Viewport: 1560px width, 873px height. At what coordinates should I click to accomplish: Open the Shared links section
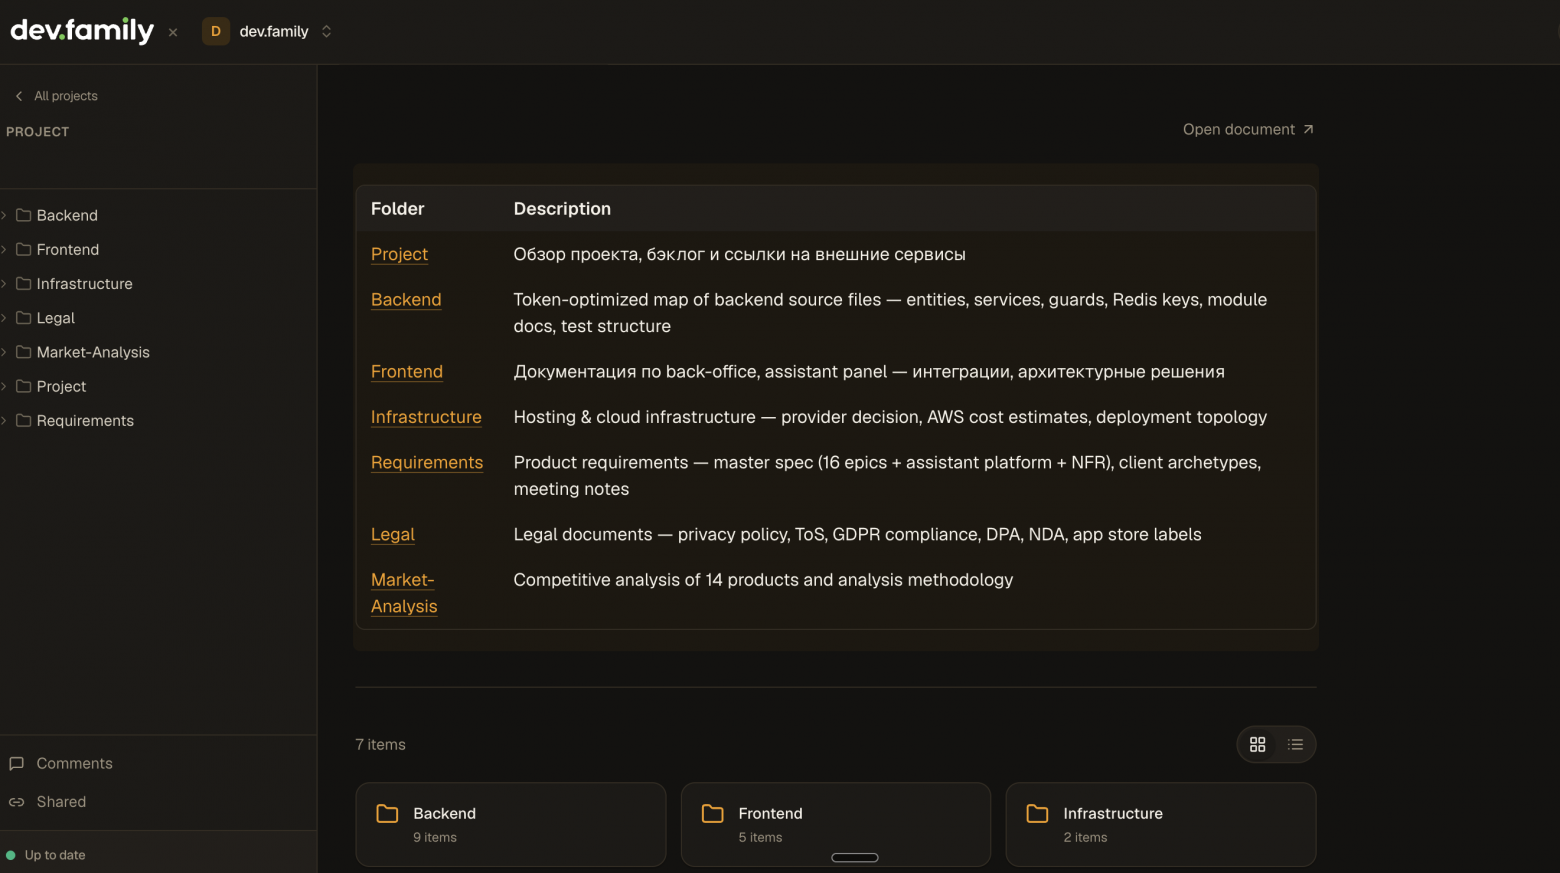click(x=48, y=802)
